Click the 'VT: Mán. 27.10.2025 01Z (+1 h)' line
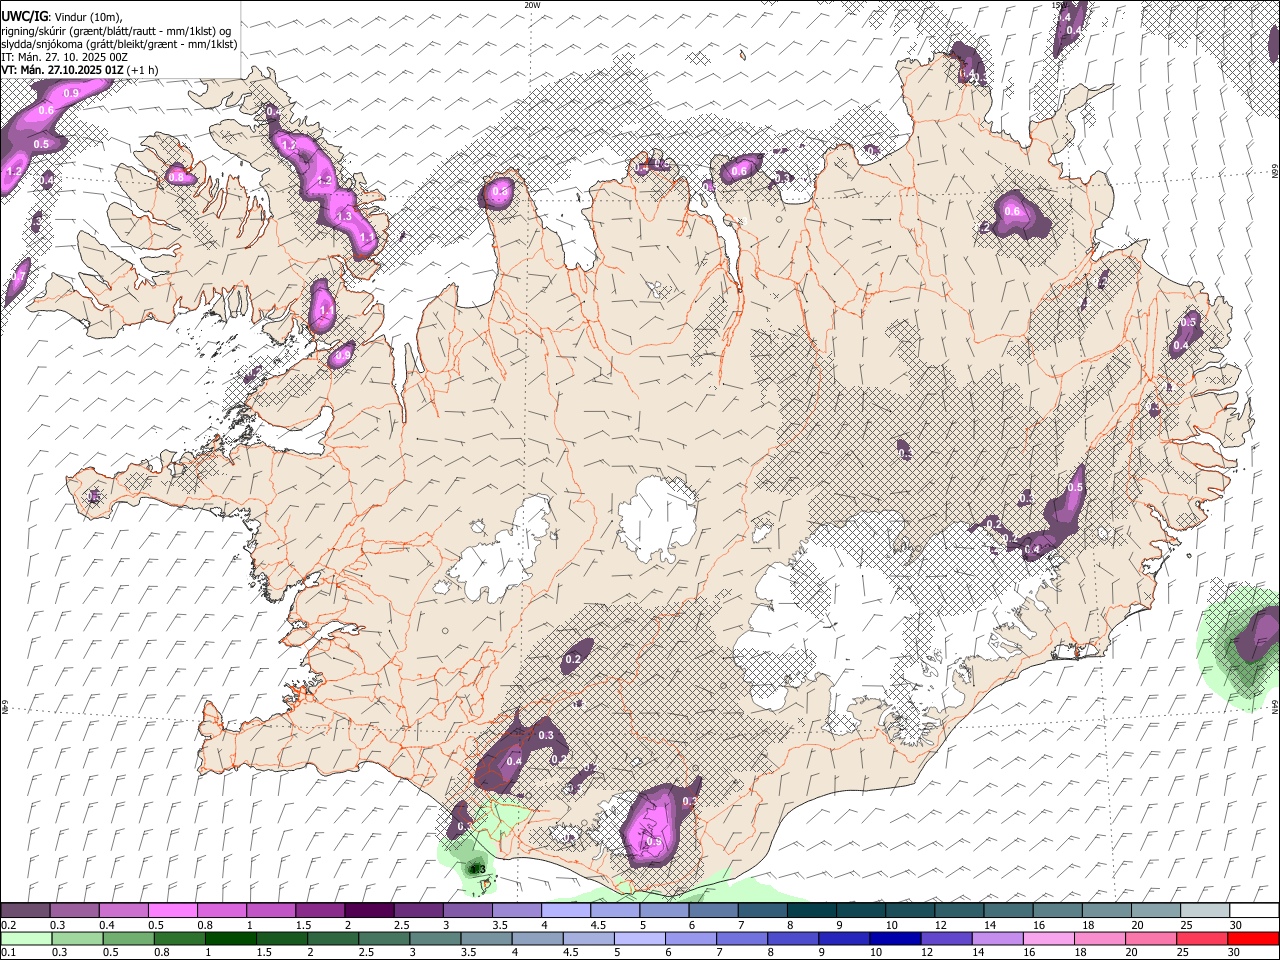1280x960 pixels. click(80, 70)
